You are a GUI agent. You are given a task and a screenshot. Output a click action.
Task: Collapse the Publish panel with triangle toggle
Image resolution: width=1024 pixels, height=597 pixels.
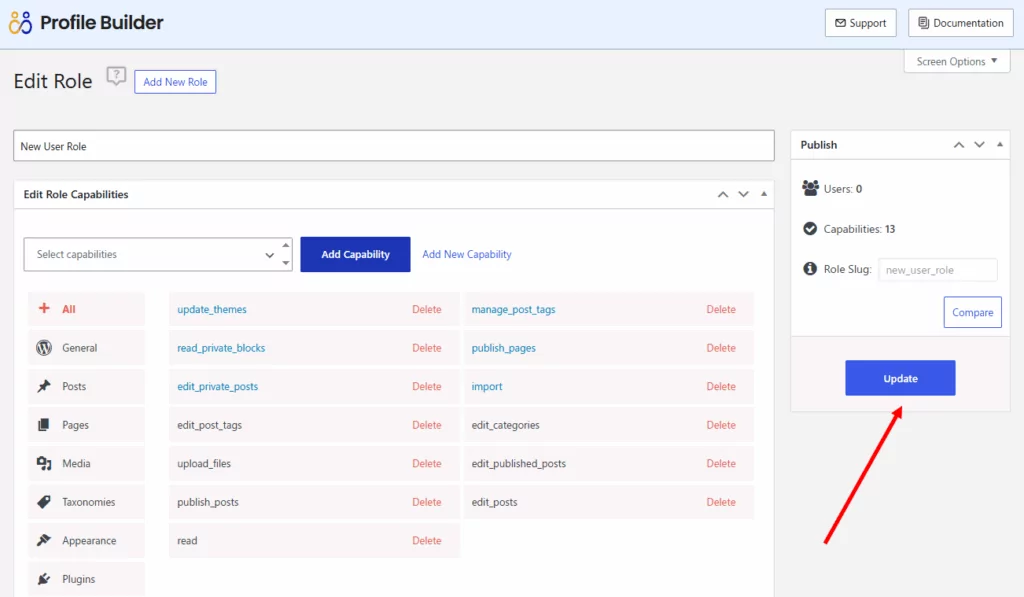click(1001, 145)
